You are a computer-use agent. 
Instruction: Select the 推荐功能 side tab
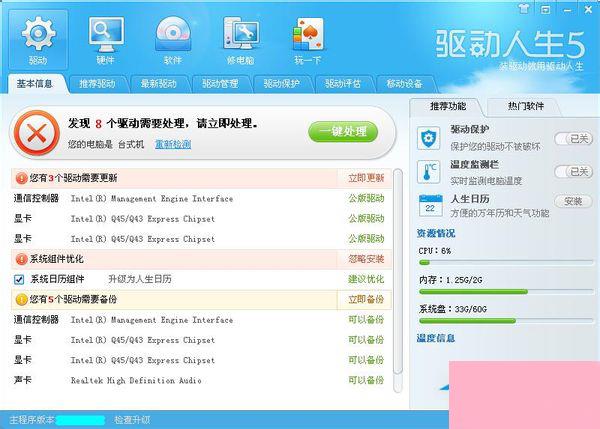(448, 106)
